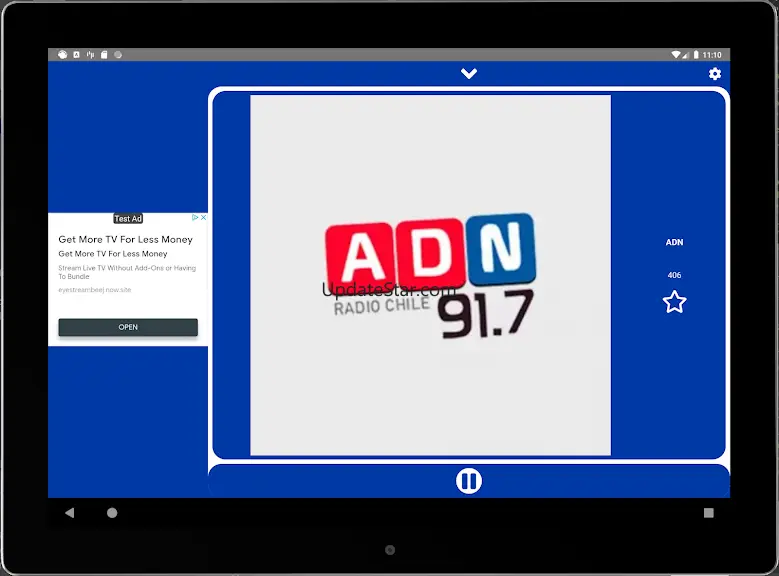
Task: Click the 'Stream Live TV Without Add-Ons' description
Action: click(x=127, y=272)
